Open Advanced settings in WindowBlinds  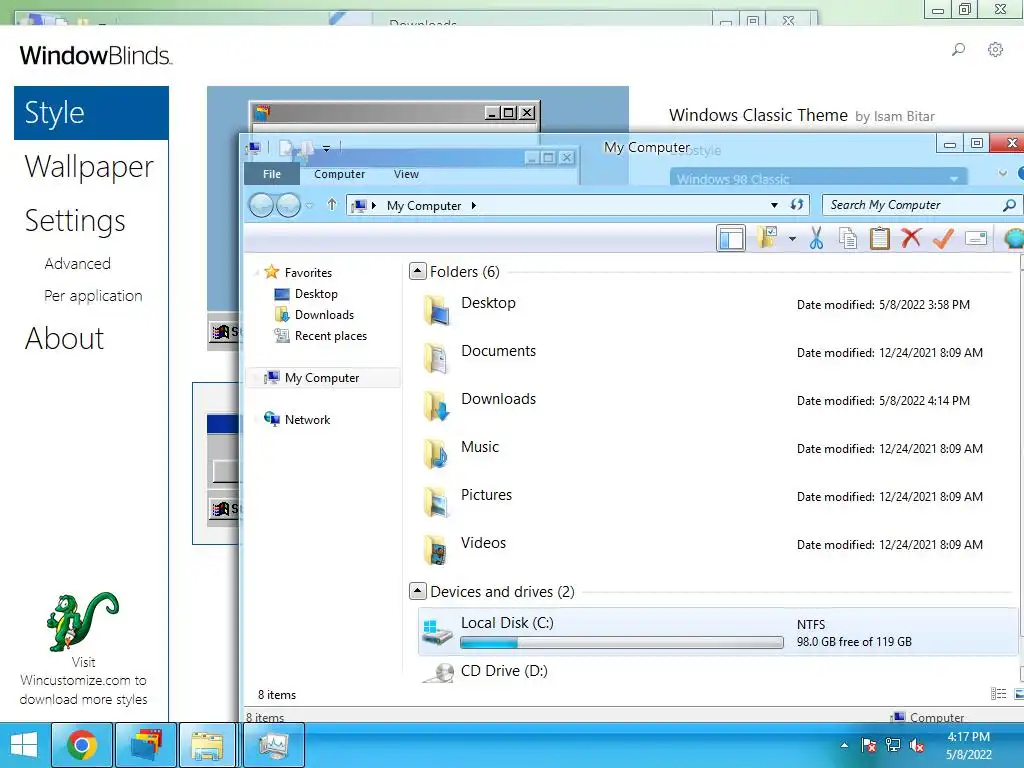[x=78, y=263]
